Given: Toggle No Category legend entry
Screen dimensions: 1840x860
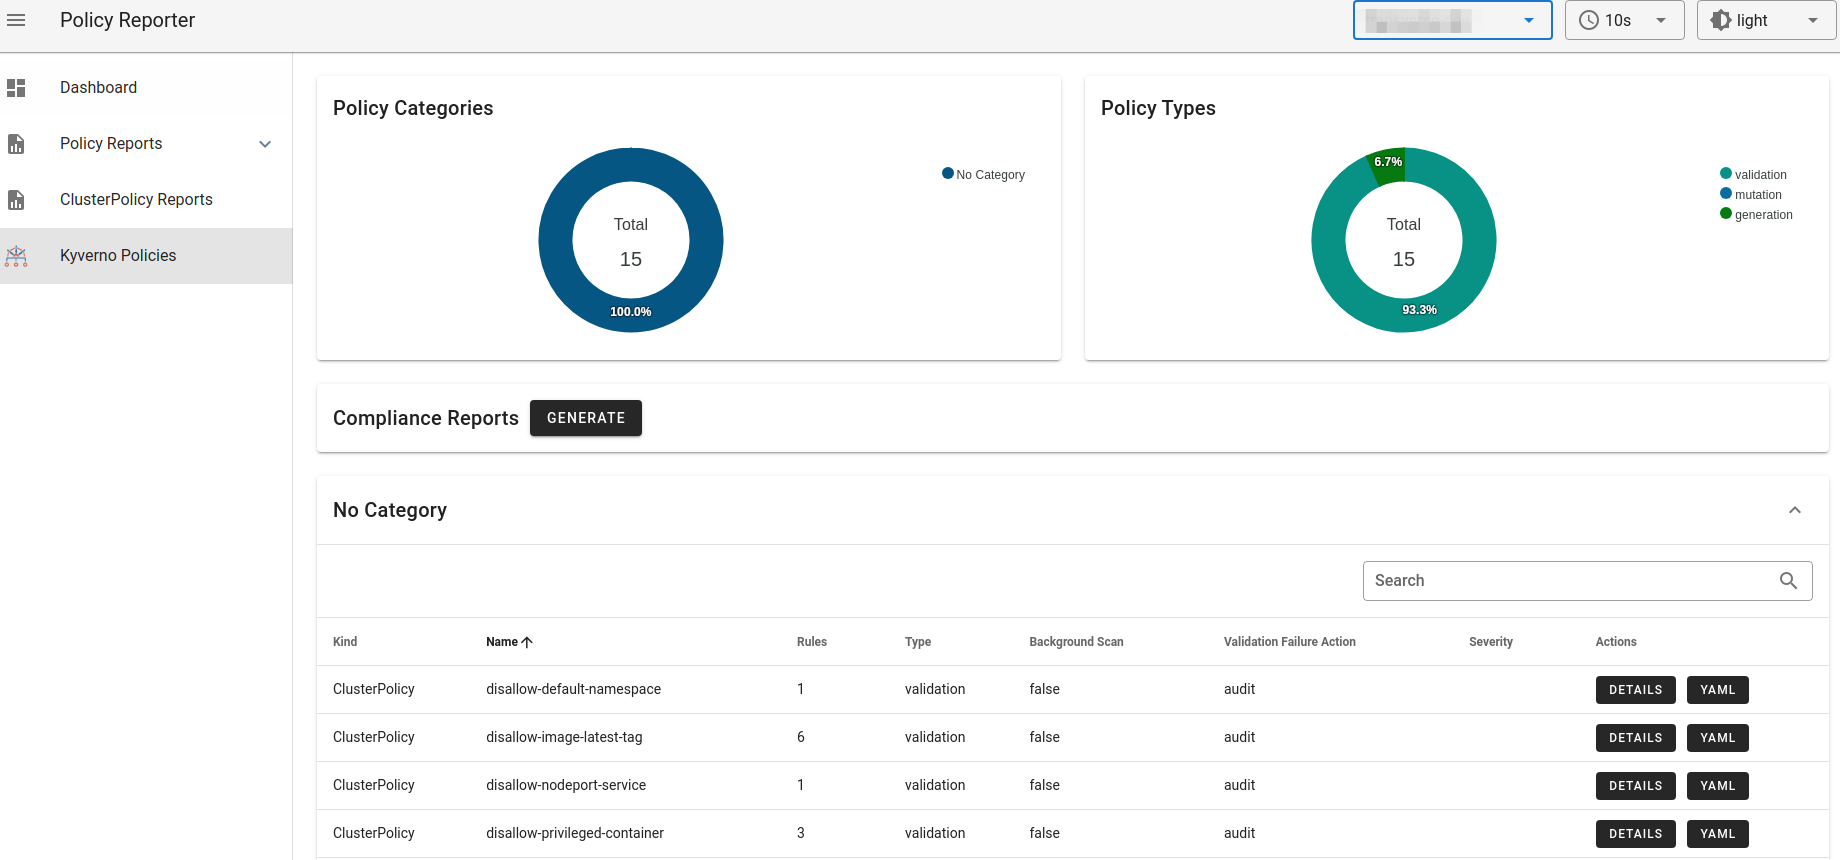Looking at the screenshot, I should coord(983,174).
